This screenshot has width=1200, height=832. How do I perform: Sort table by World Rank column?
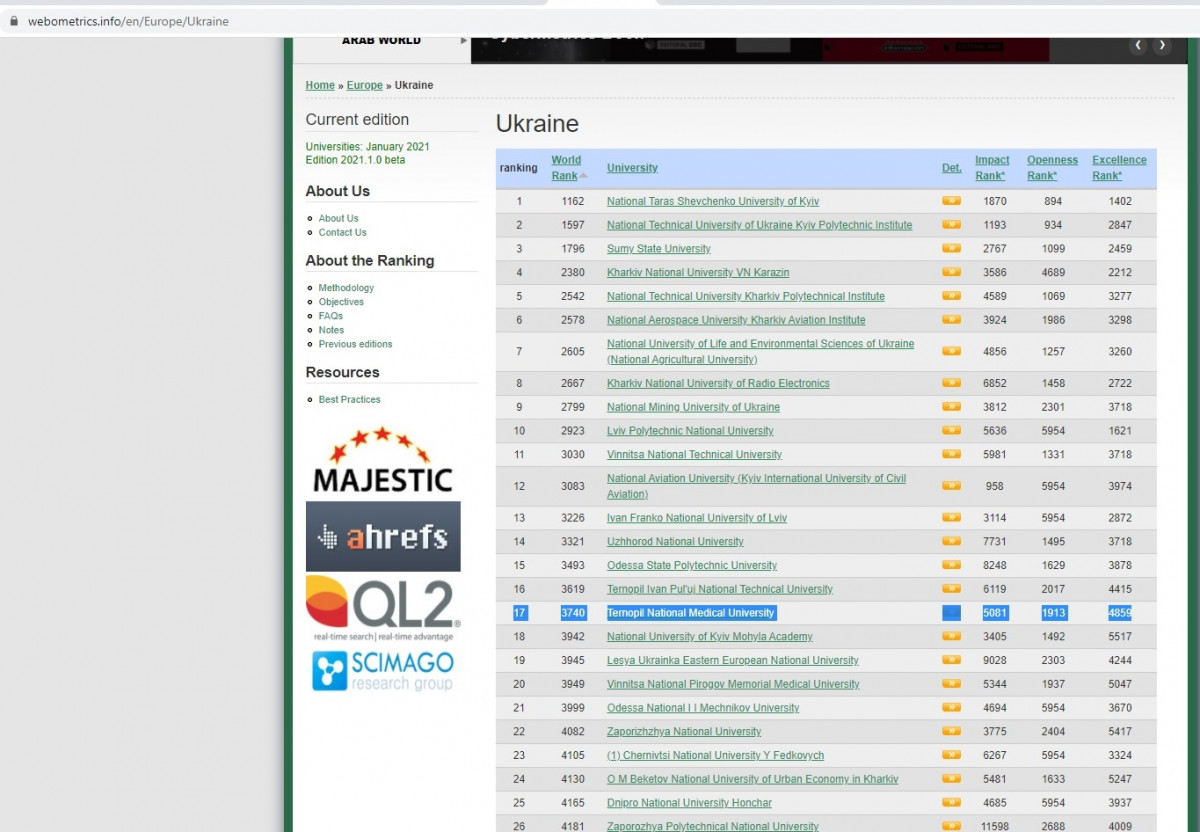click(x=566, y=168)
